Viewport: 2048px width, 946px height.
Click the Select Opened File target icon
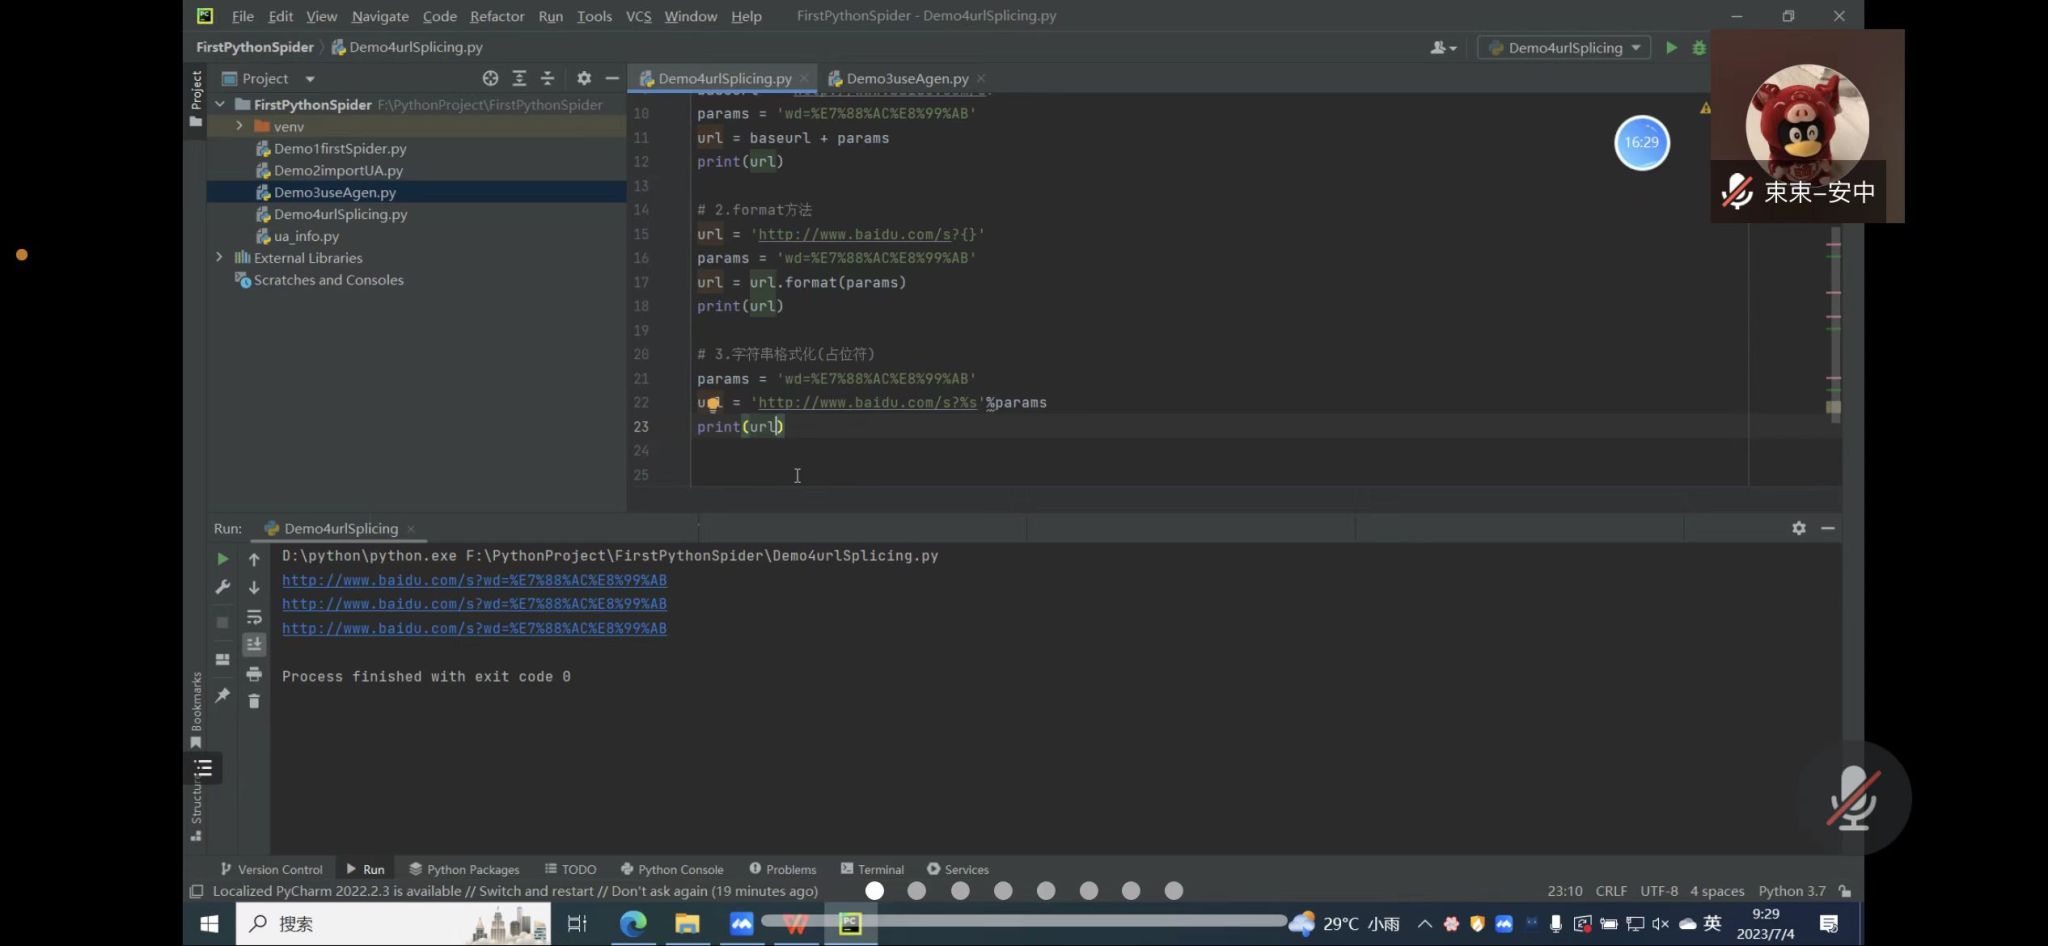490,78
